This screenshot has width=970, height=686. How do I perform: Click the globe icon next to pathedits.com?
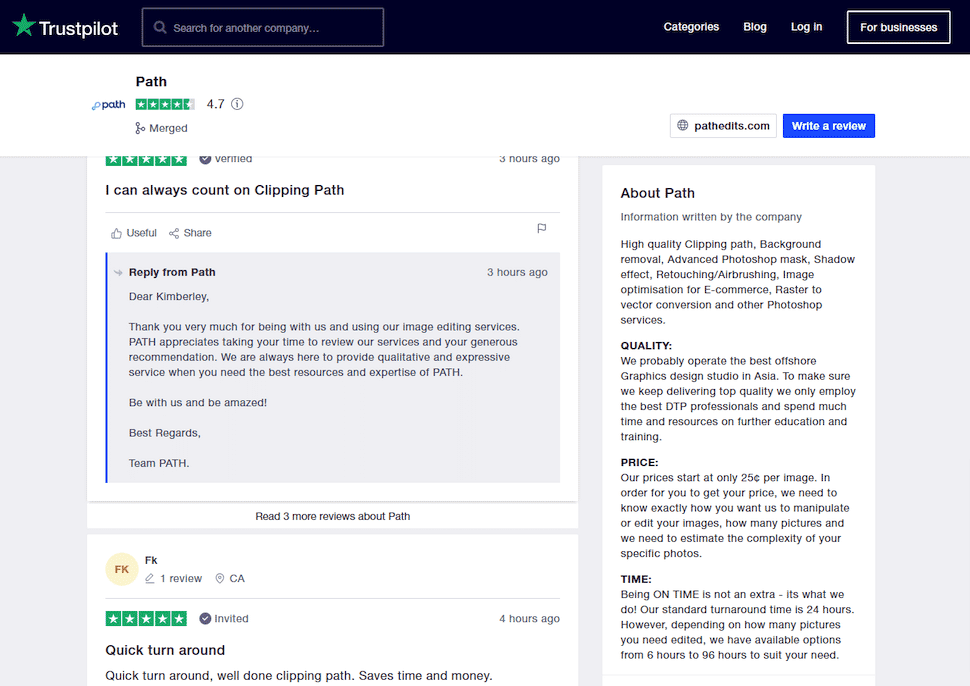click(683, 126)
